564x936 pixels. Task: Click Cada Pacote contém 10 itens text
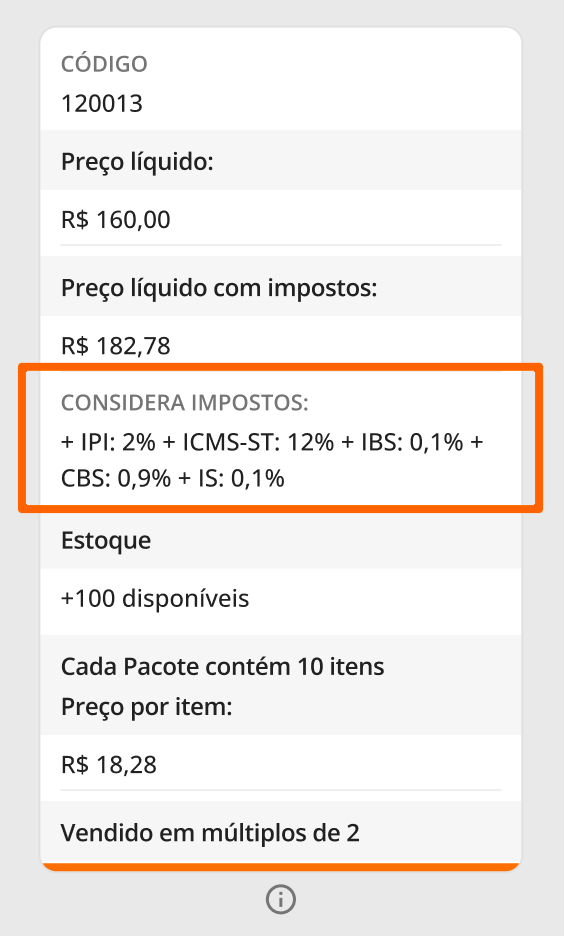coord(223,666)
